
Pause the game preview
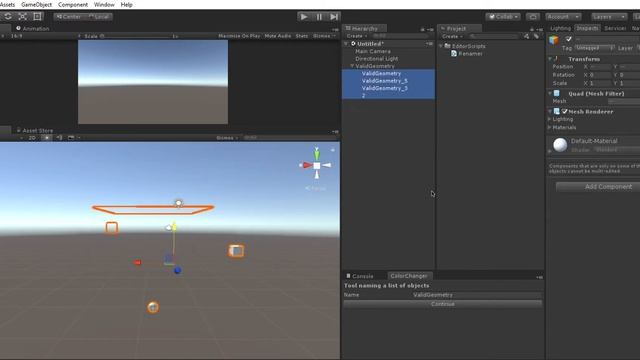(319, 17)
